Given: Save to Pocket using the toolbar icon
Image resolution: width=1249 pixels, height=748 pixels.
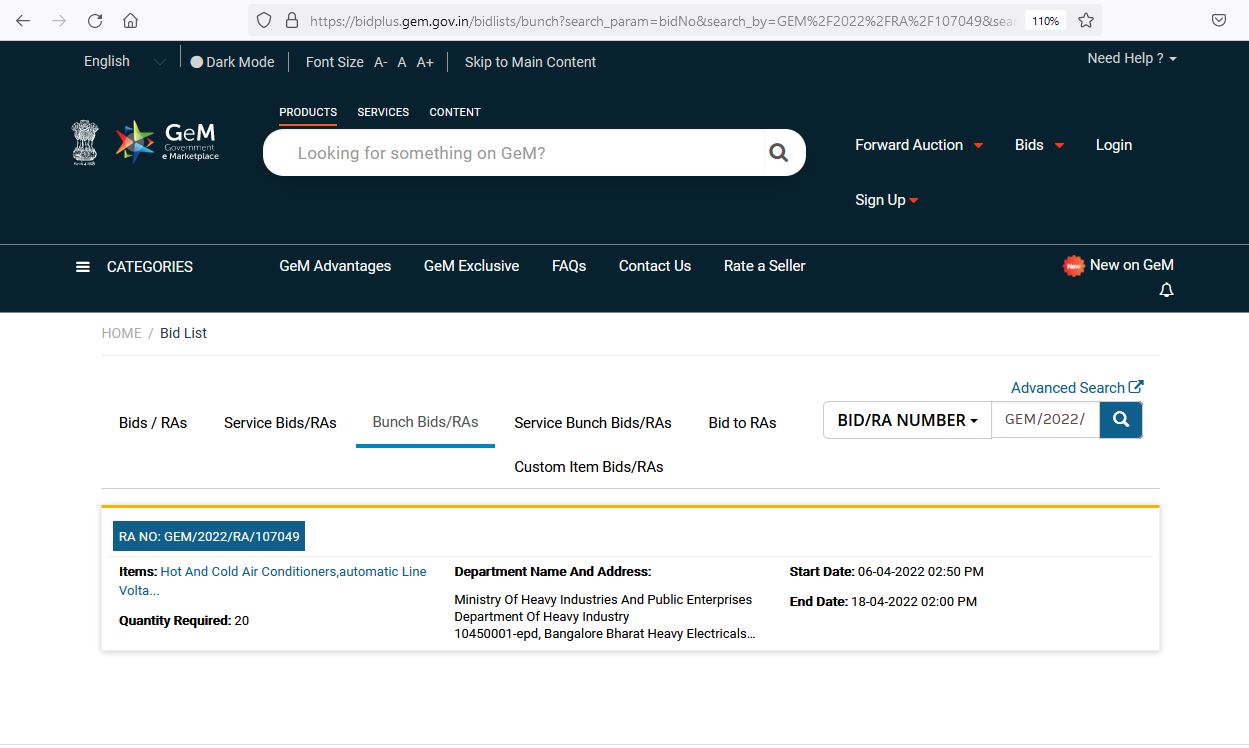Looking at the screenshot, I should pos(1219,20).
